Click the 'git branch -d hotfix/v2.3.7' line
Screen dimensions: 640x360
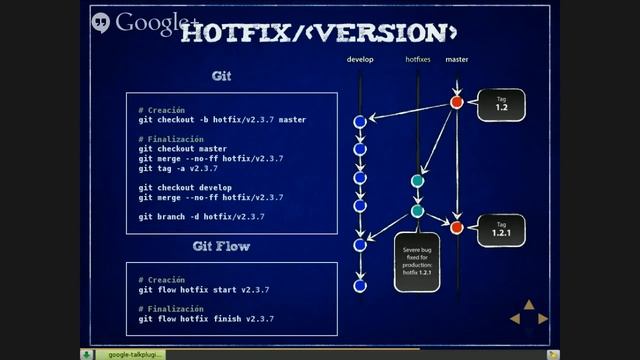[x=201, y=217]
